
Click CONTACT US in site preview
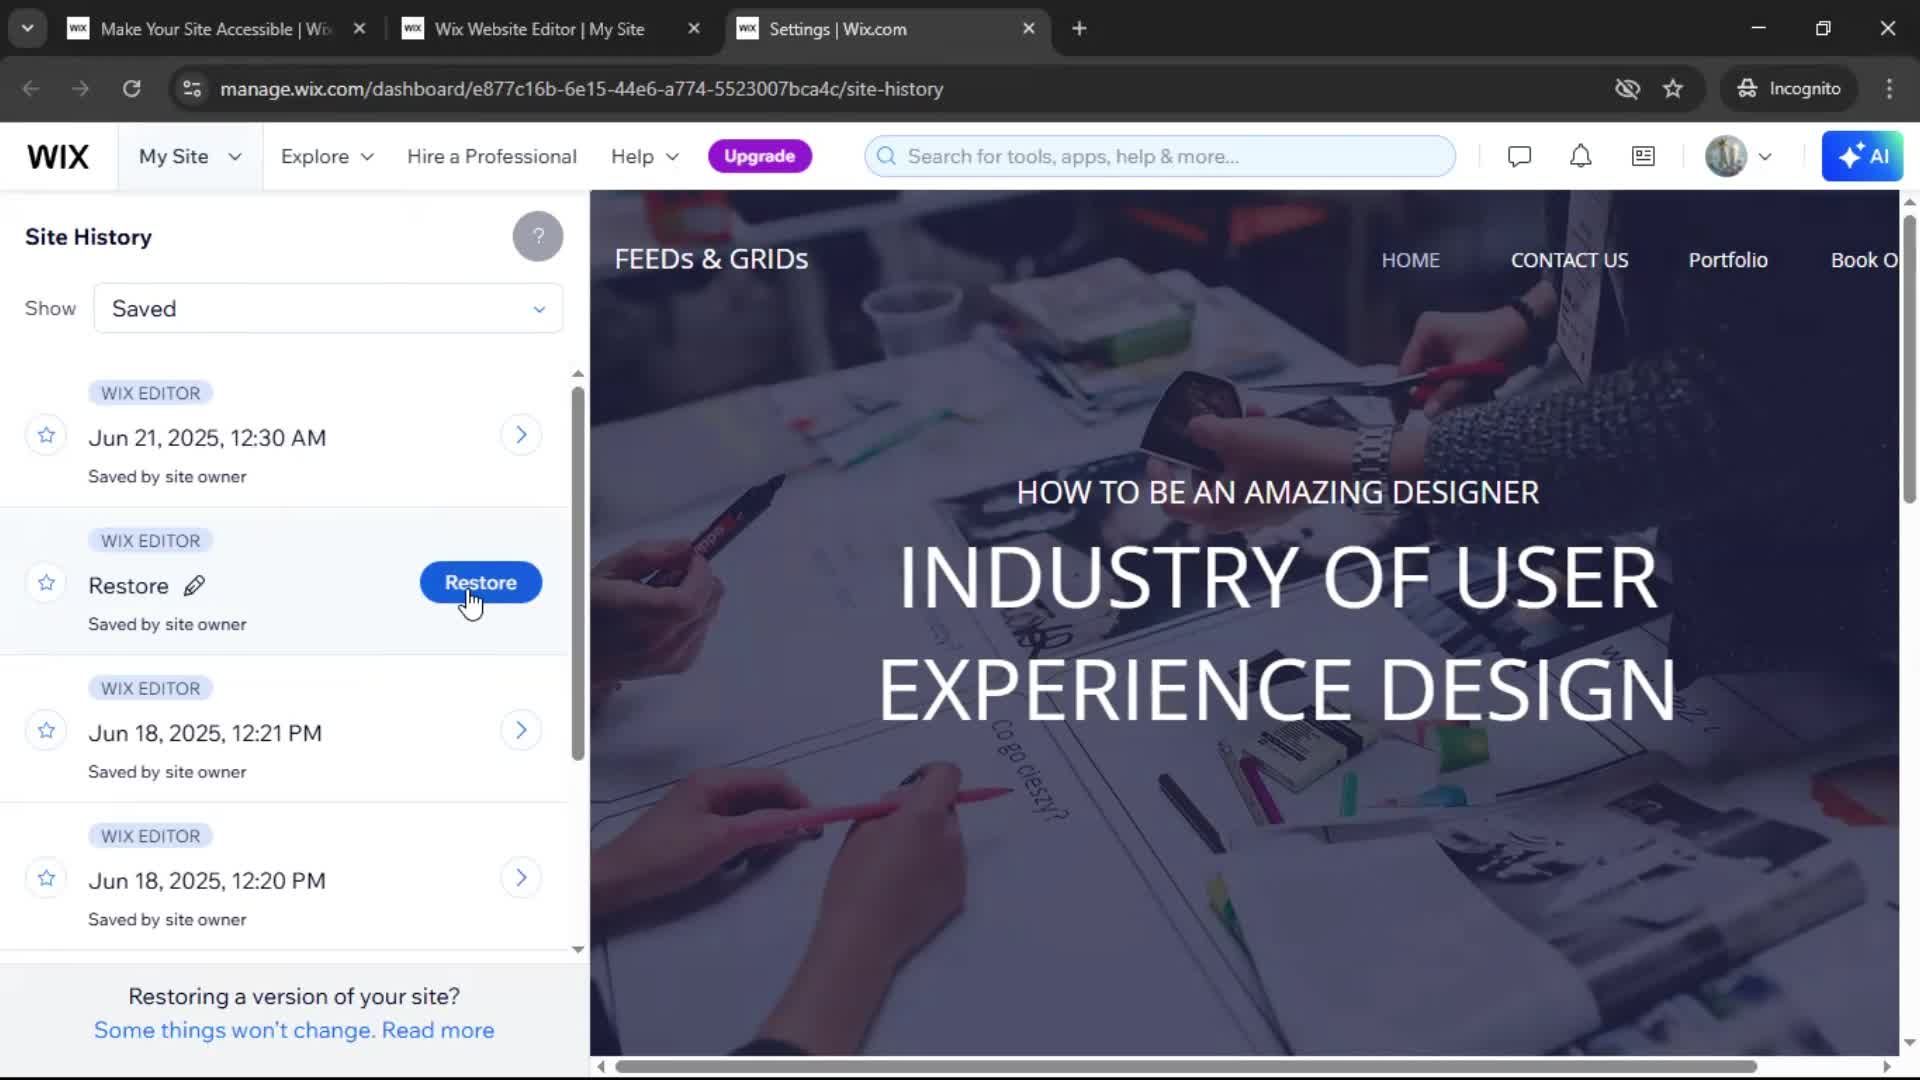pos(1569,260)
